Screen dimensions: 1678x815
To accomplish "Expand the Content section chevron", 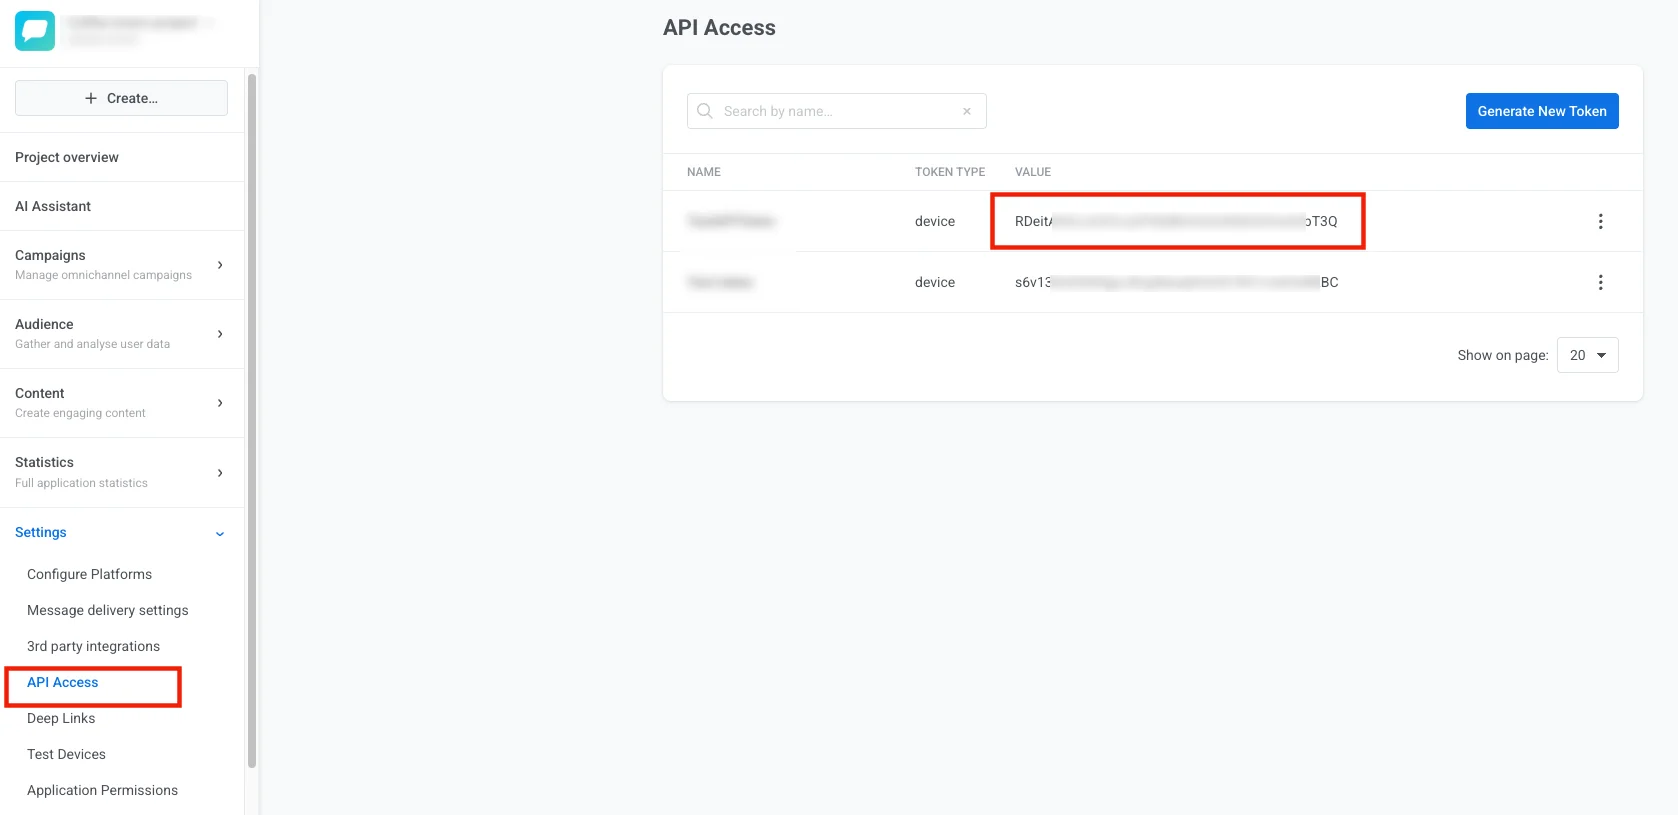I will [220, 403].
